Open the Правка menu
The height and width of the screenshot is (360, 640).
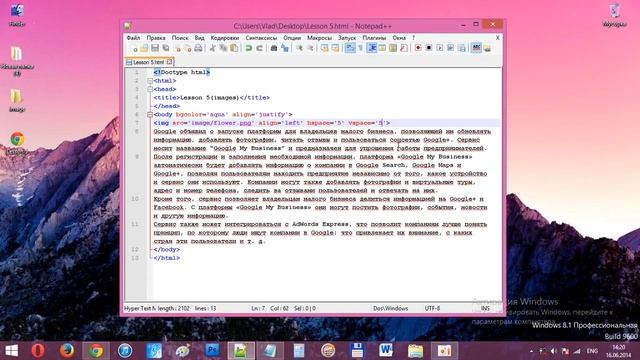156,38
